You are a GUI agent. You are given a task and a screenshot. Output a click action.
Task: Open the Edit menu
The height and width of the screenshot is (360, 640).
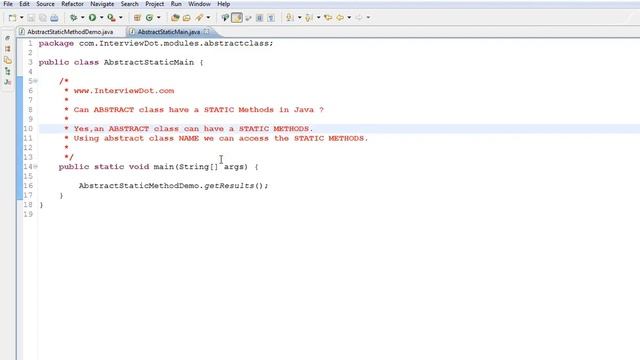24,4
